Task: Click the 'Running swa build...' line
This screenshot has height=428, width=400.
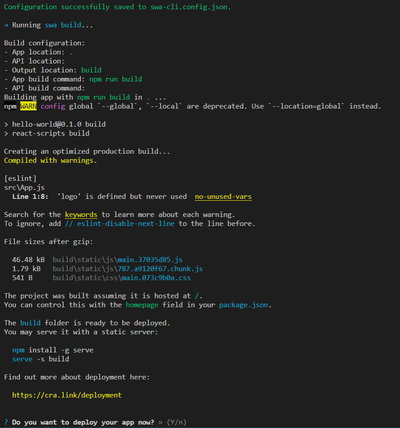Action: 49,25
